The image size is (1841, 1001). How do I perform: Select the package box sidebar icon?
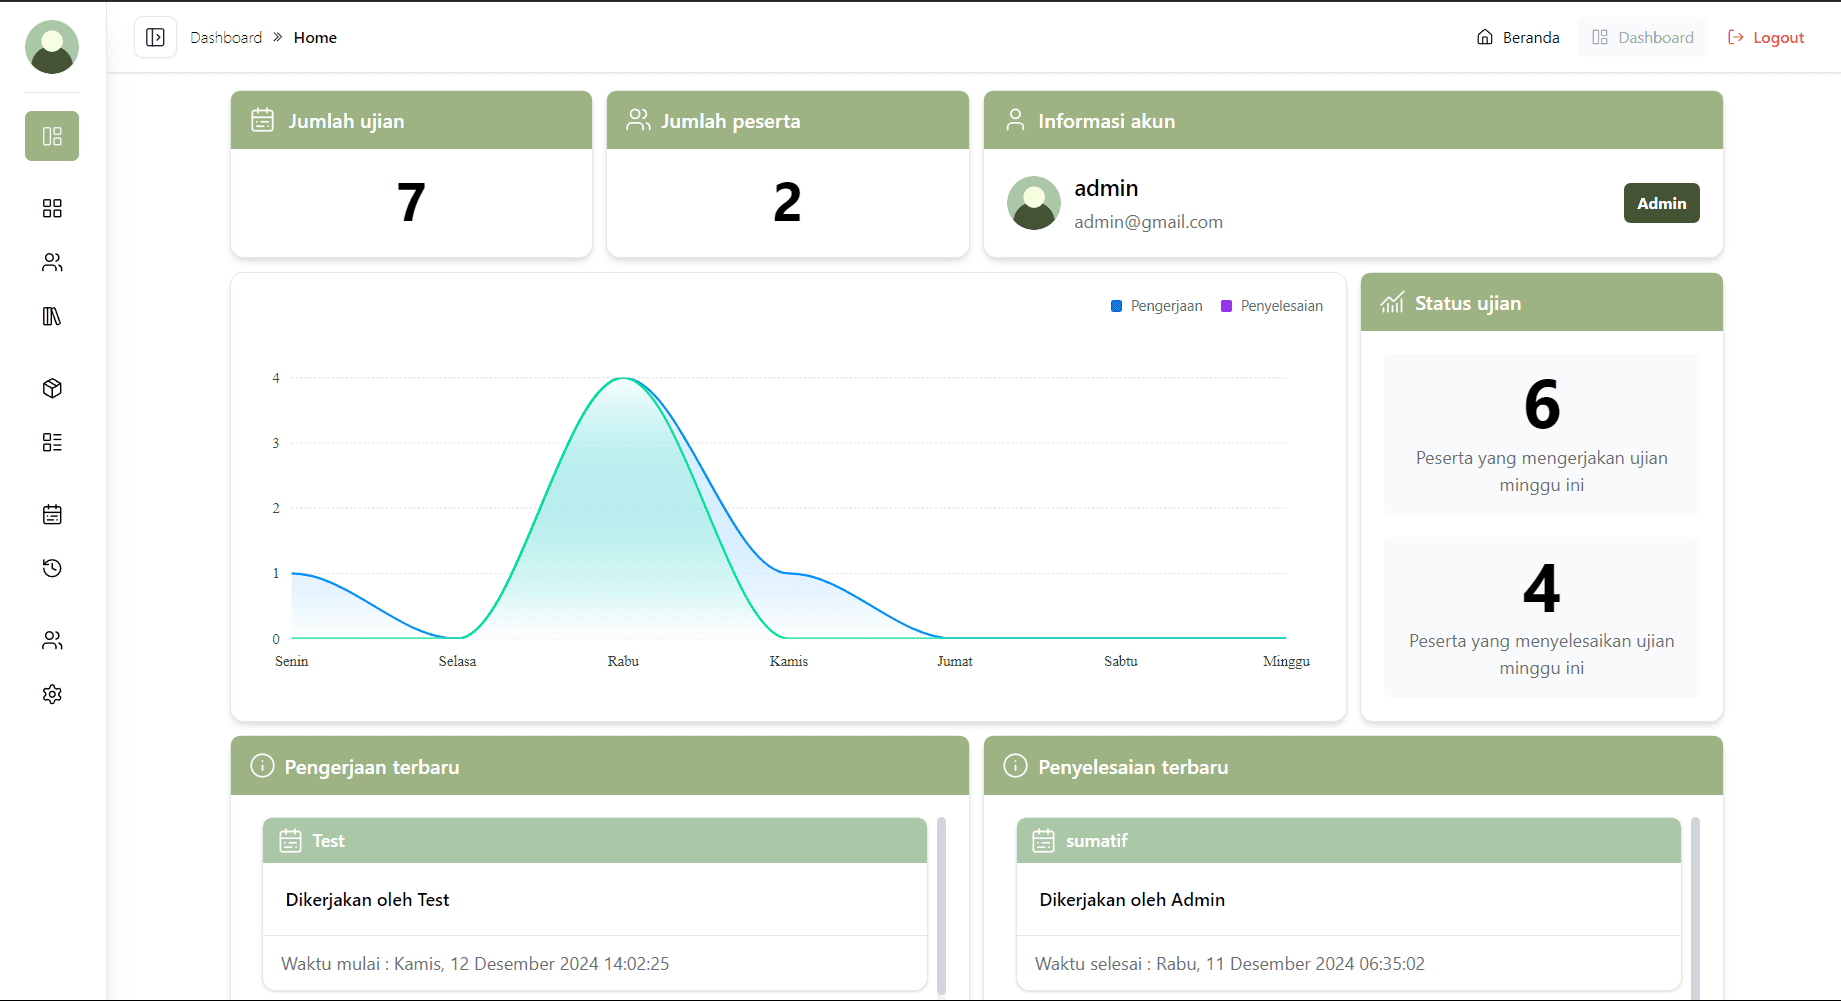click(x=52, y=388)
